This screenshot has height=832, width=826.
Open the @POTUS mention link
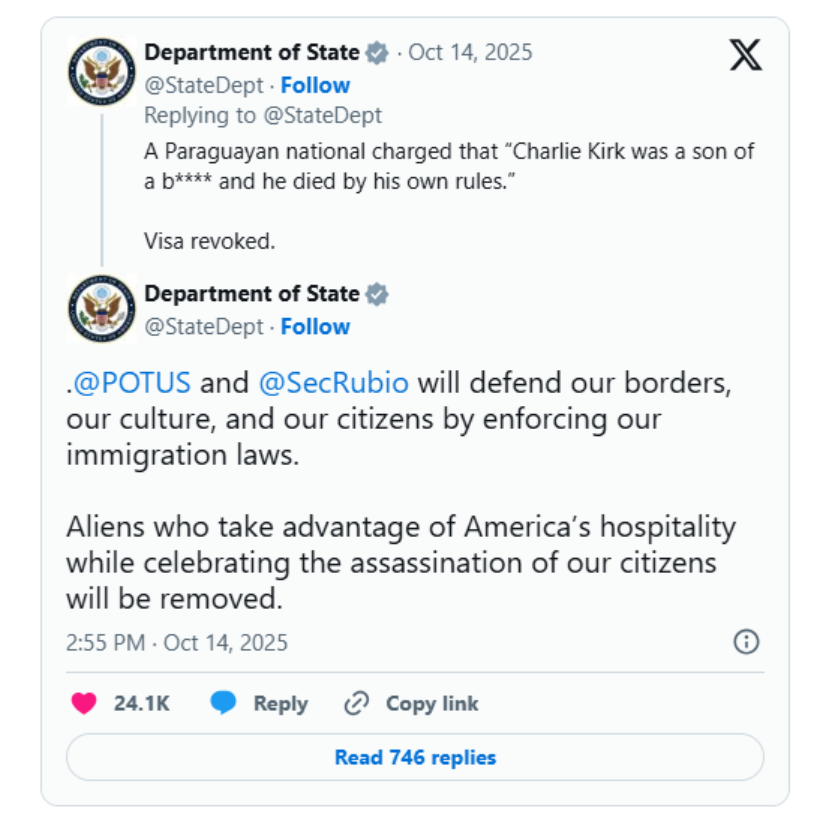click(131, 383)
